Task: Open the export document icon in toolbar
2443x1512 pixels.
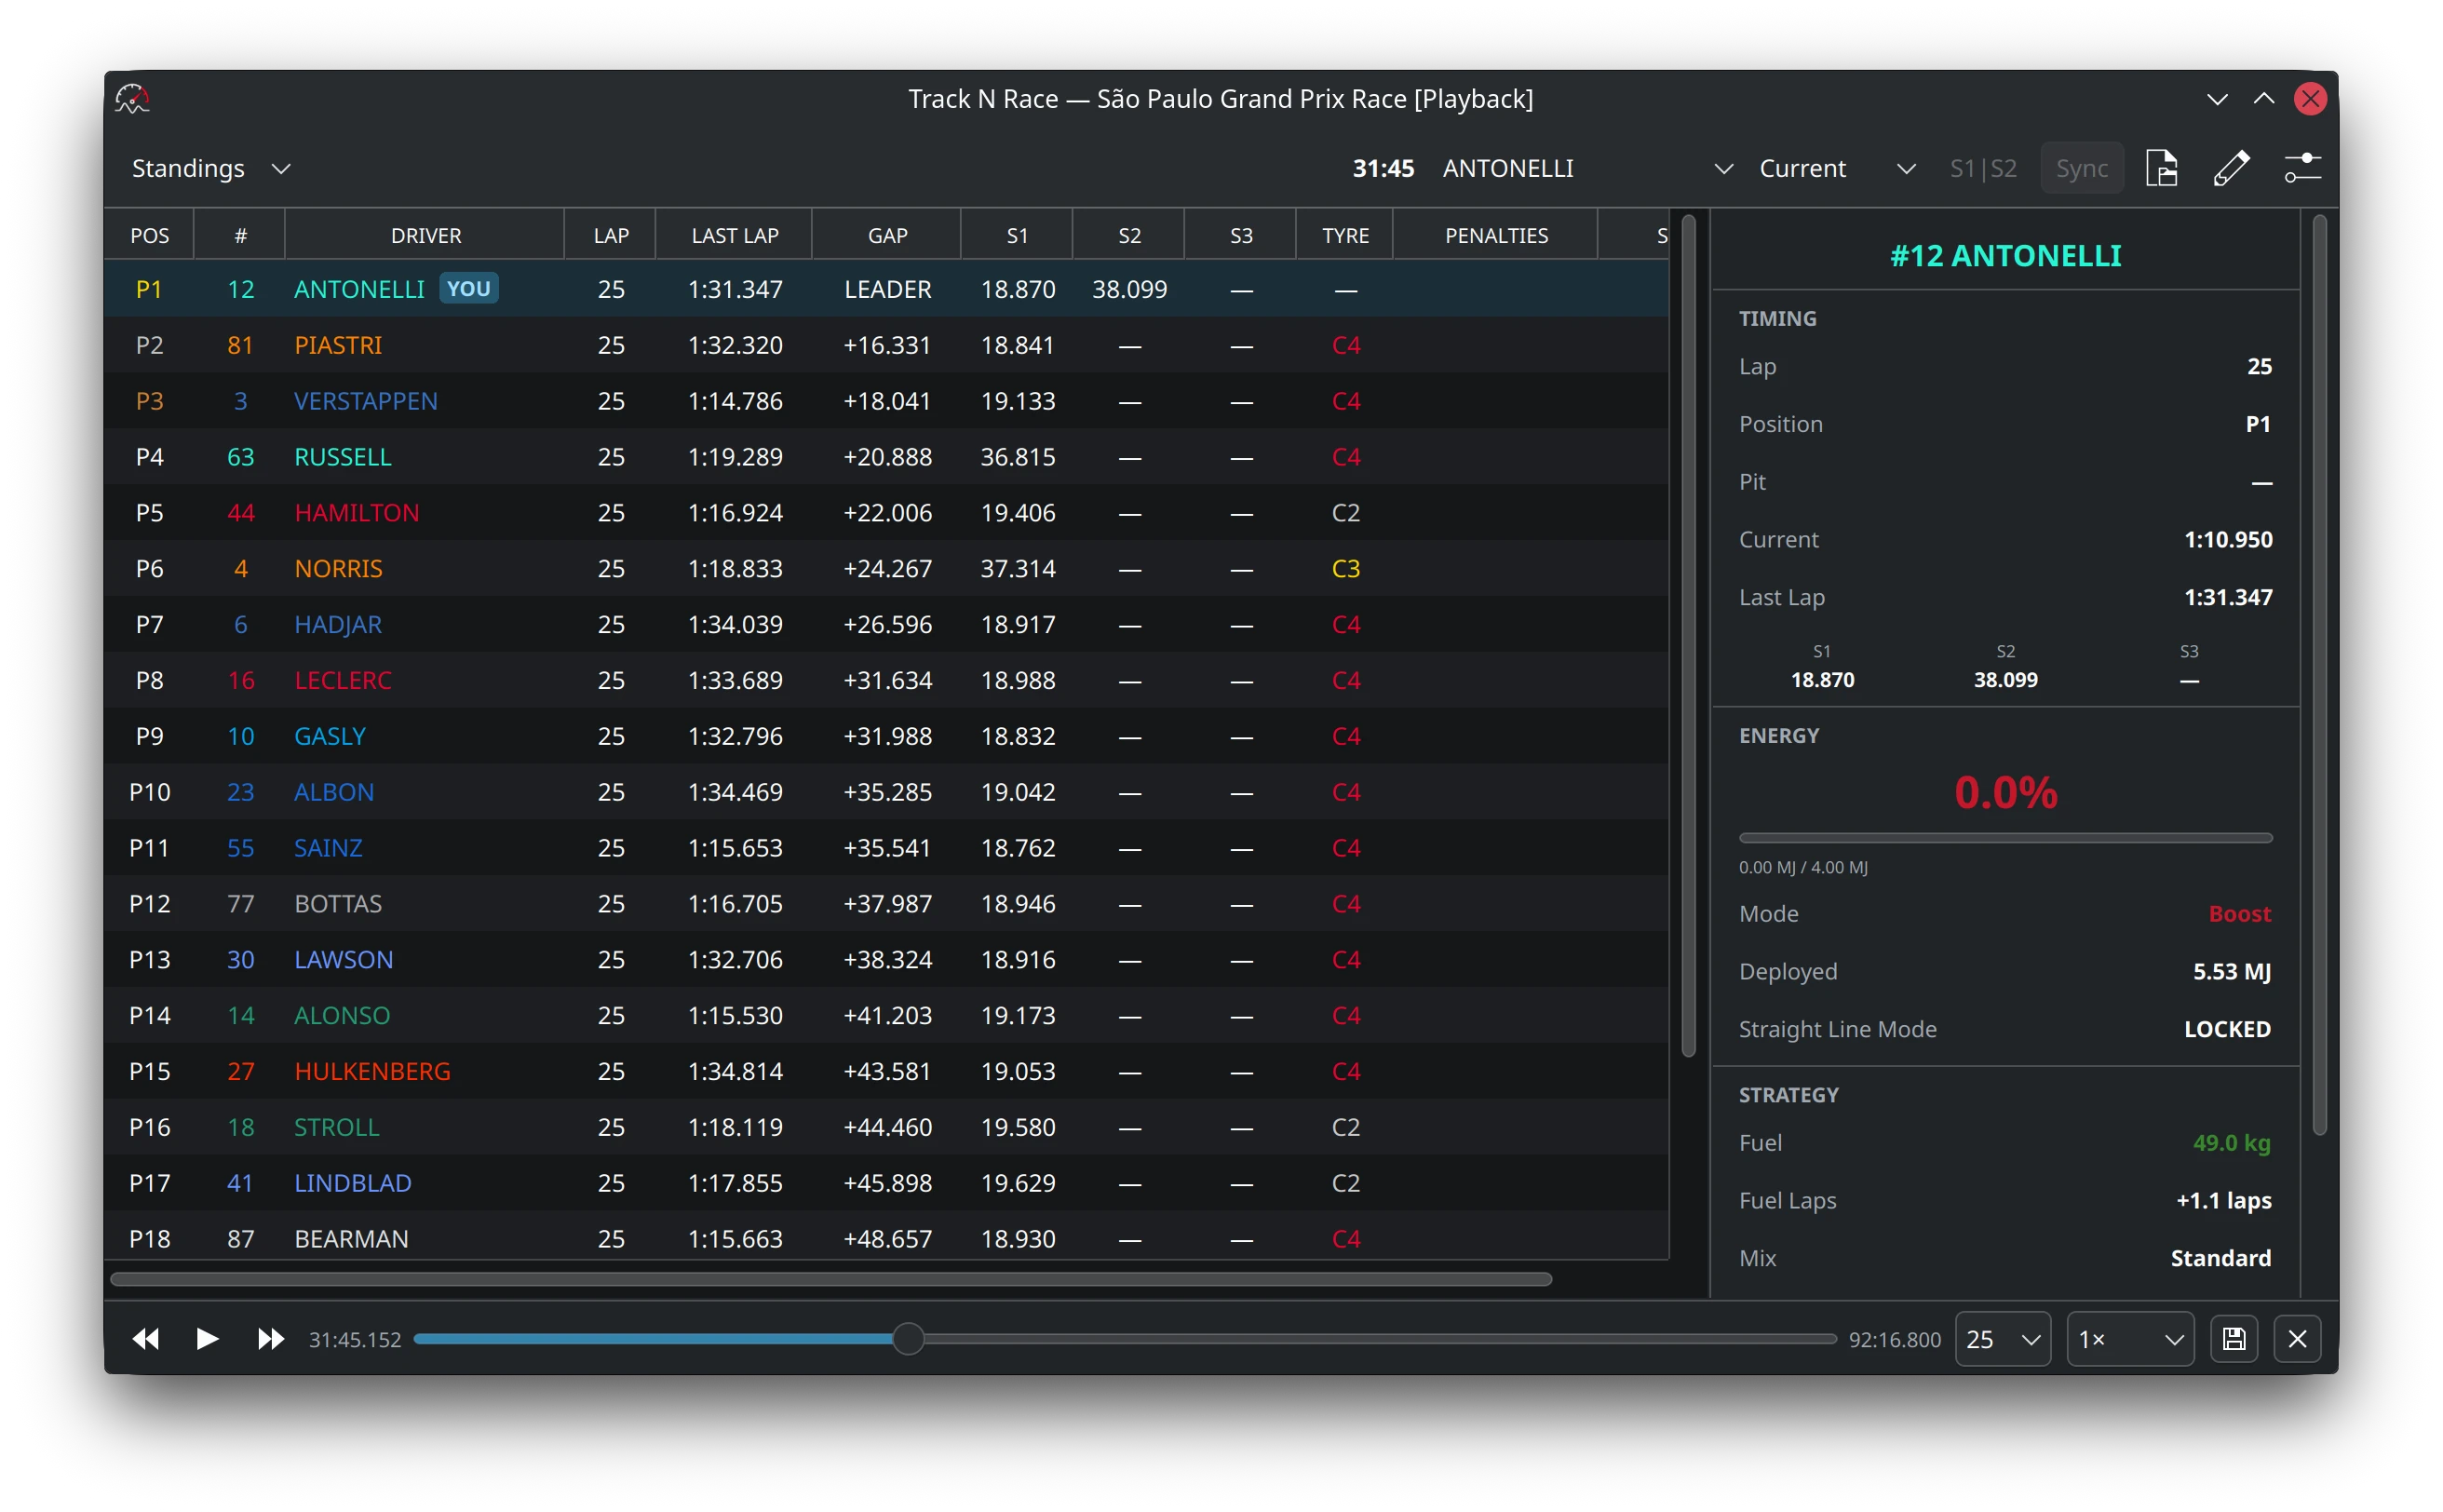Action: click(x=2161, y=168)
